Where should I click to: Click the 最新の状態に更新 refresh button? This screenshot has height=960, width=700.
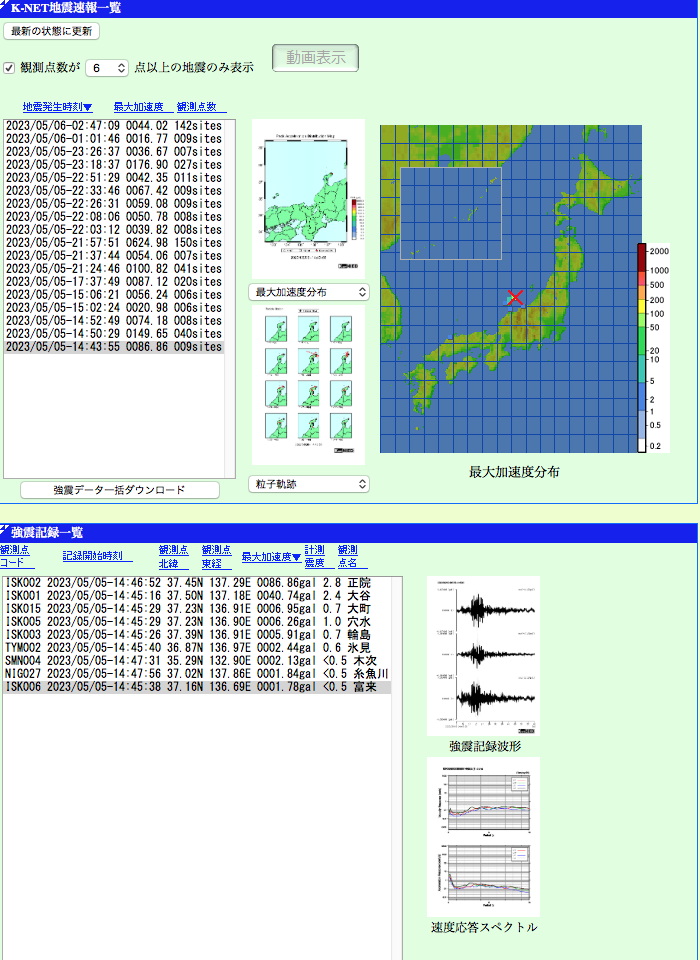point(51,31)
